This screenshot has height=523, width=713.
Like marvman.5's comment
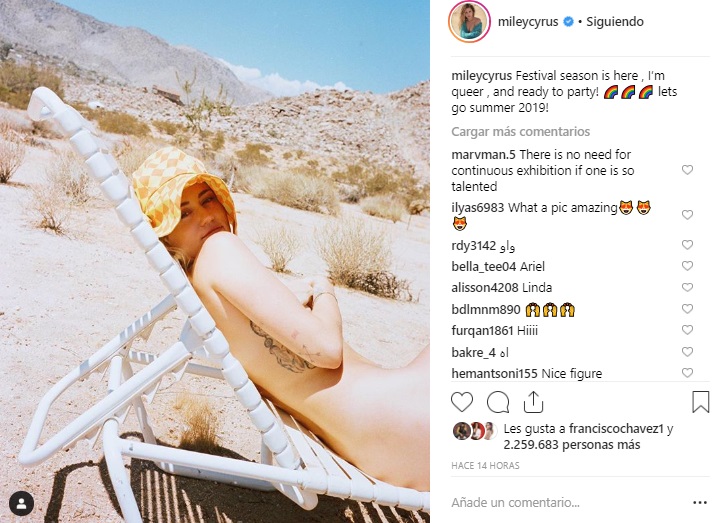[687, 170]
